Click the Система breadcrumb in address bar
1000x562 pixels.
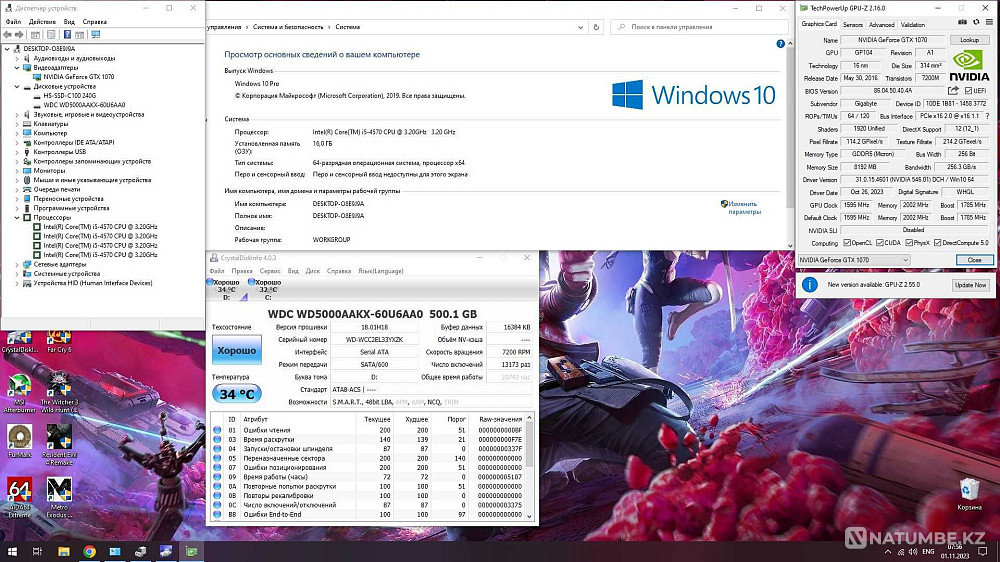348,27
